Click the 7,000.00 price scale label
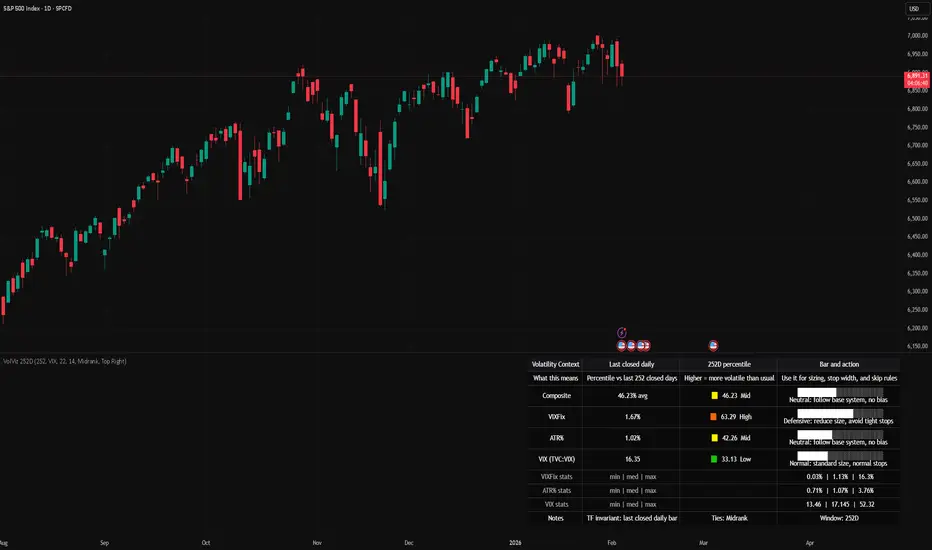Screen dimensions: 932x550 coord(917,36)
